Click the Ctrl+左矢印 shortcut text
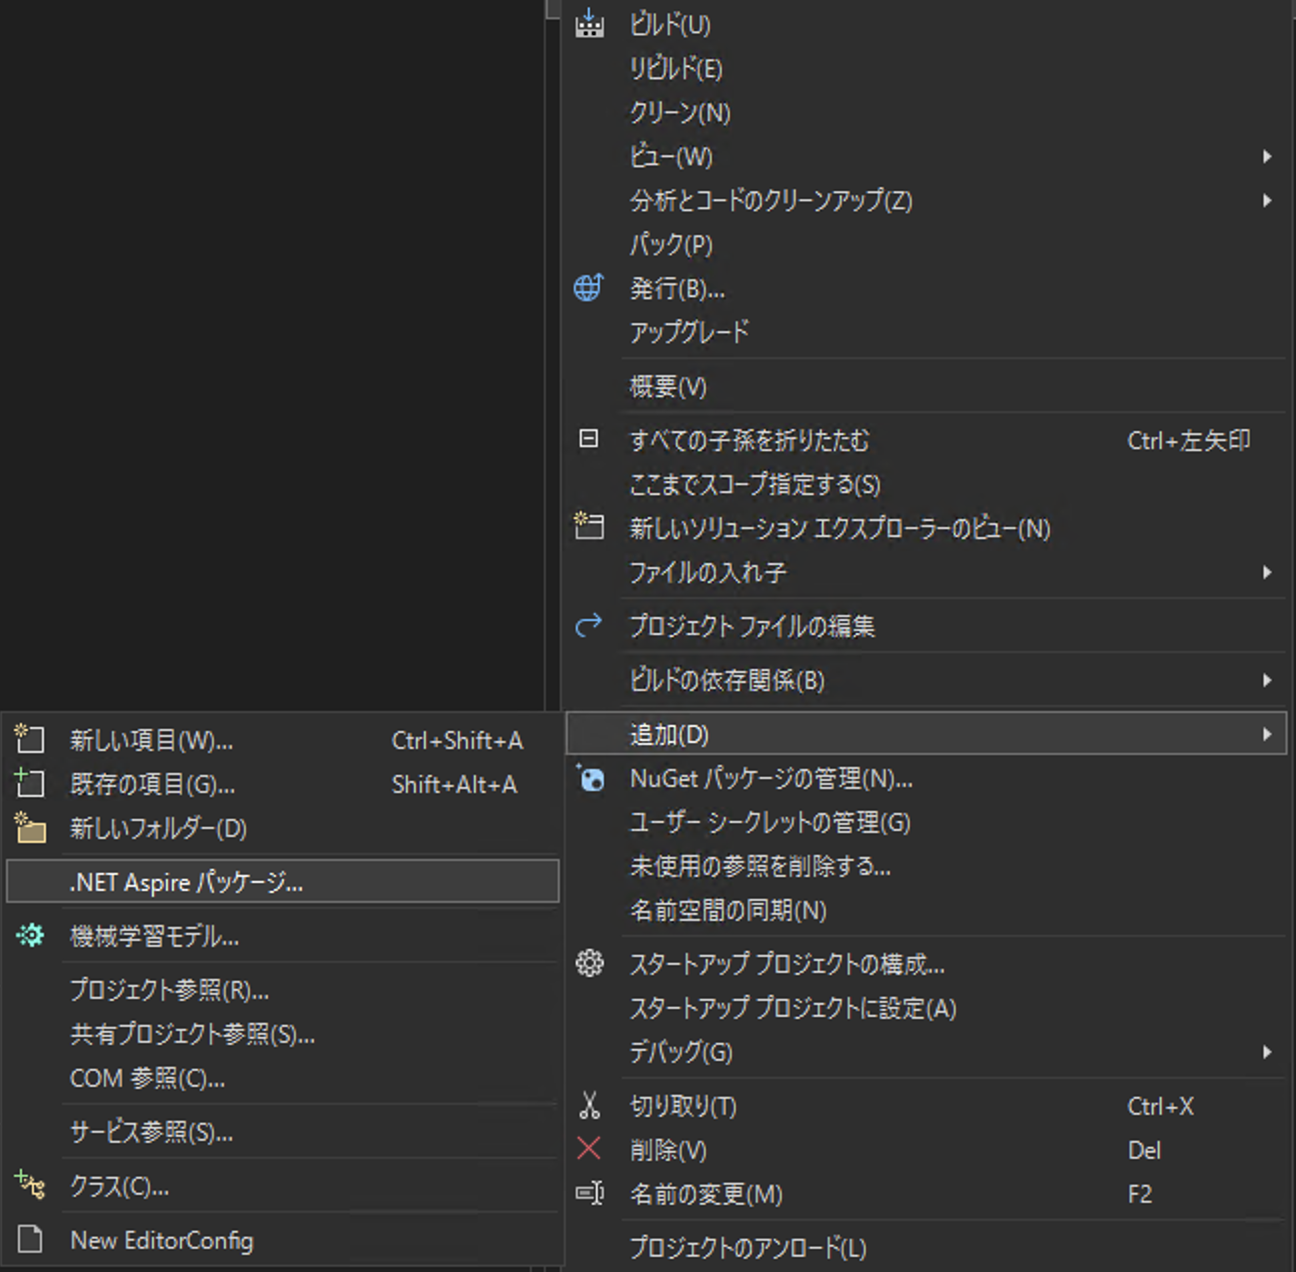This screenshot has height=1272, width=1296. pyautogui.click(x=1189, y=440)
